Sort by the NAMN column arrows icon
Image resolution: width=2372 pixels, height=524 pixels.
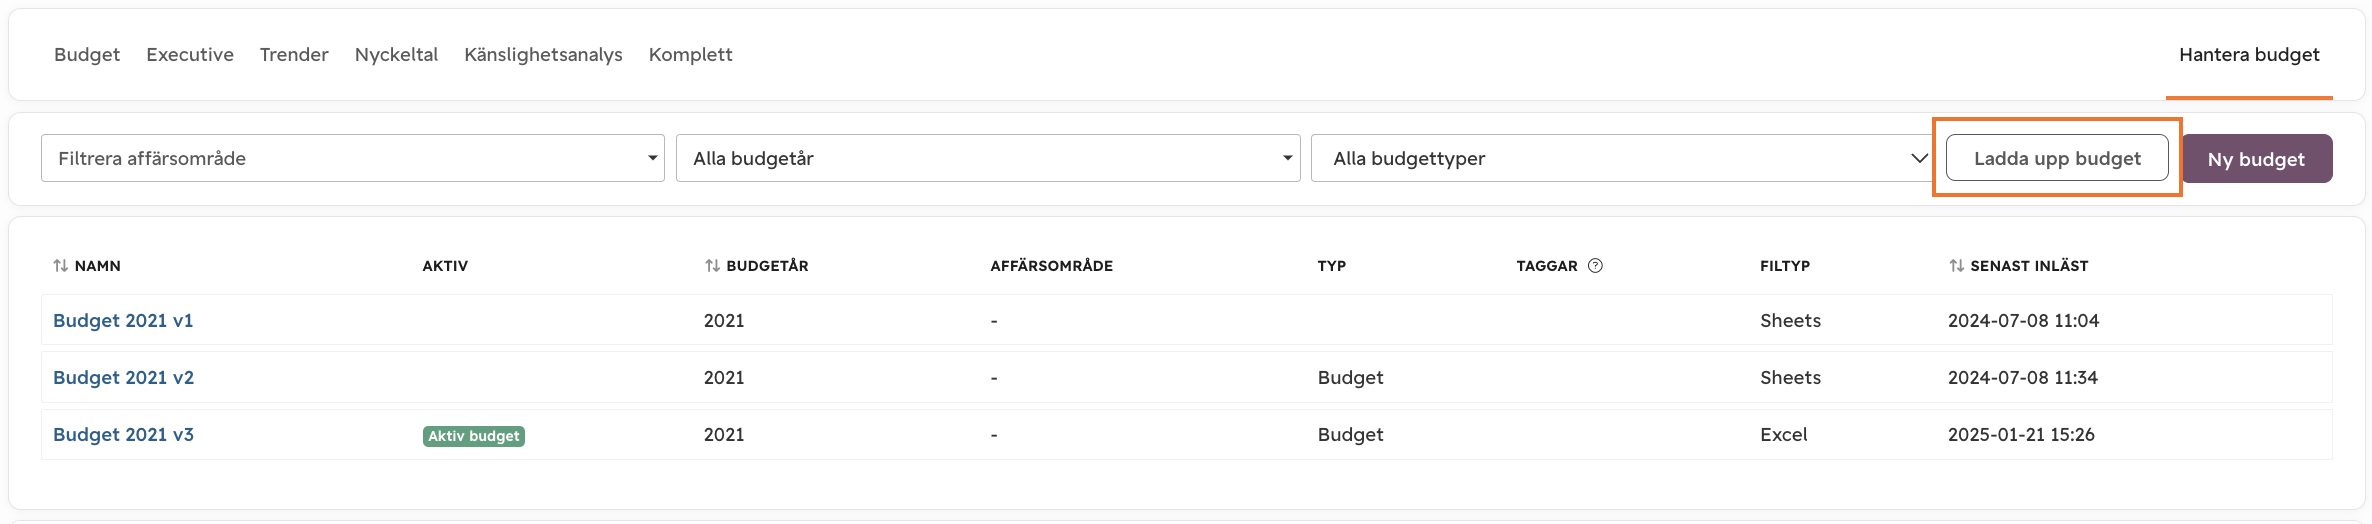pyautogui.click(x=61, y=266)
